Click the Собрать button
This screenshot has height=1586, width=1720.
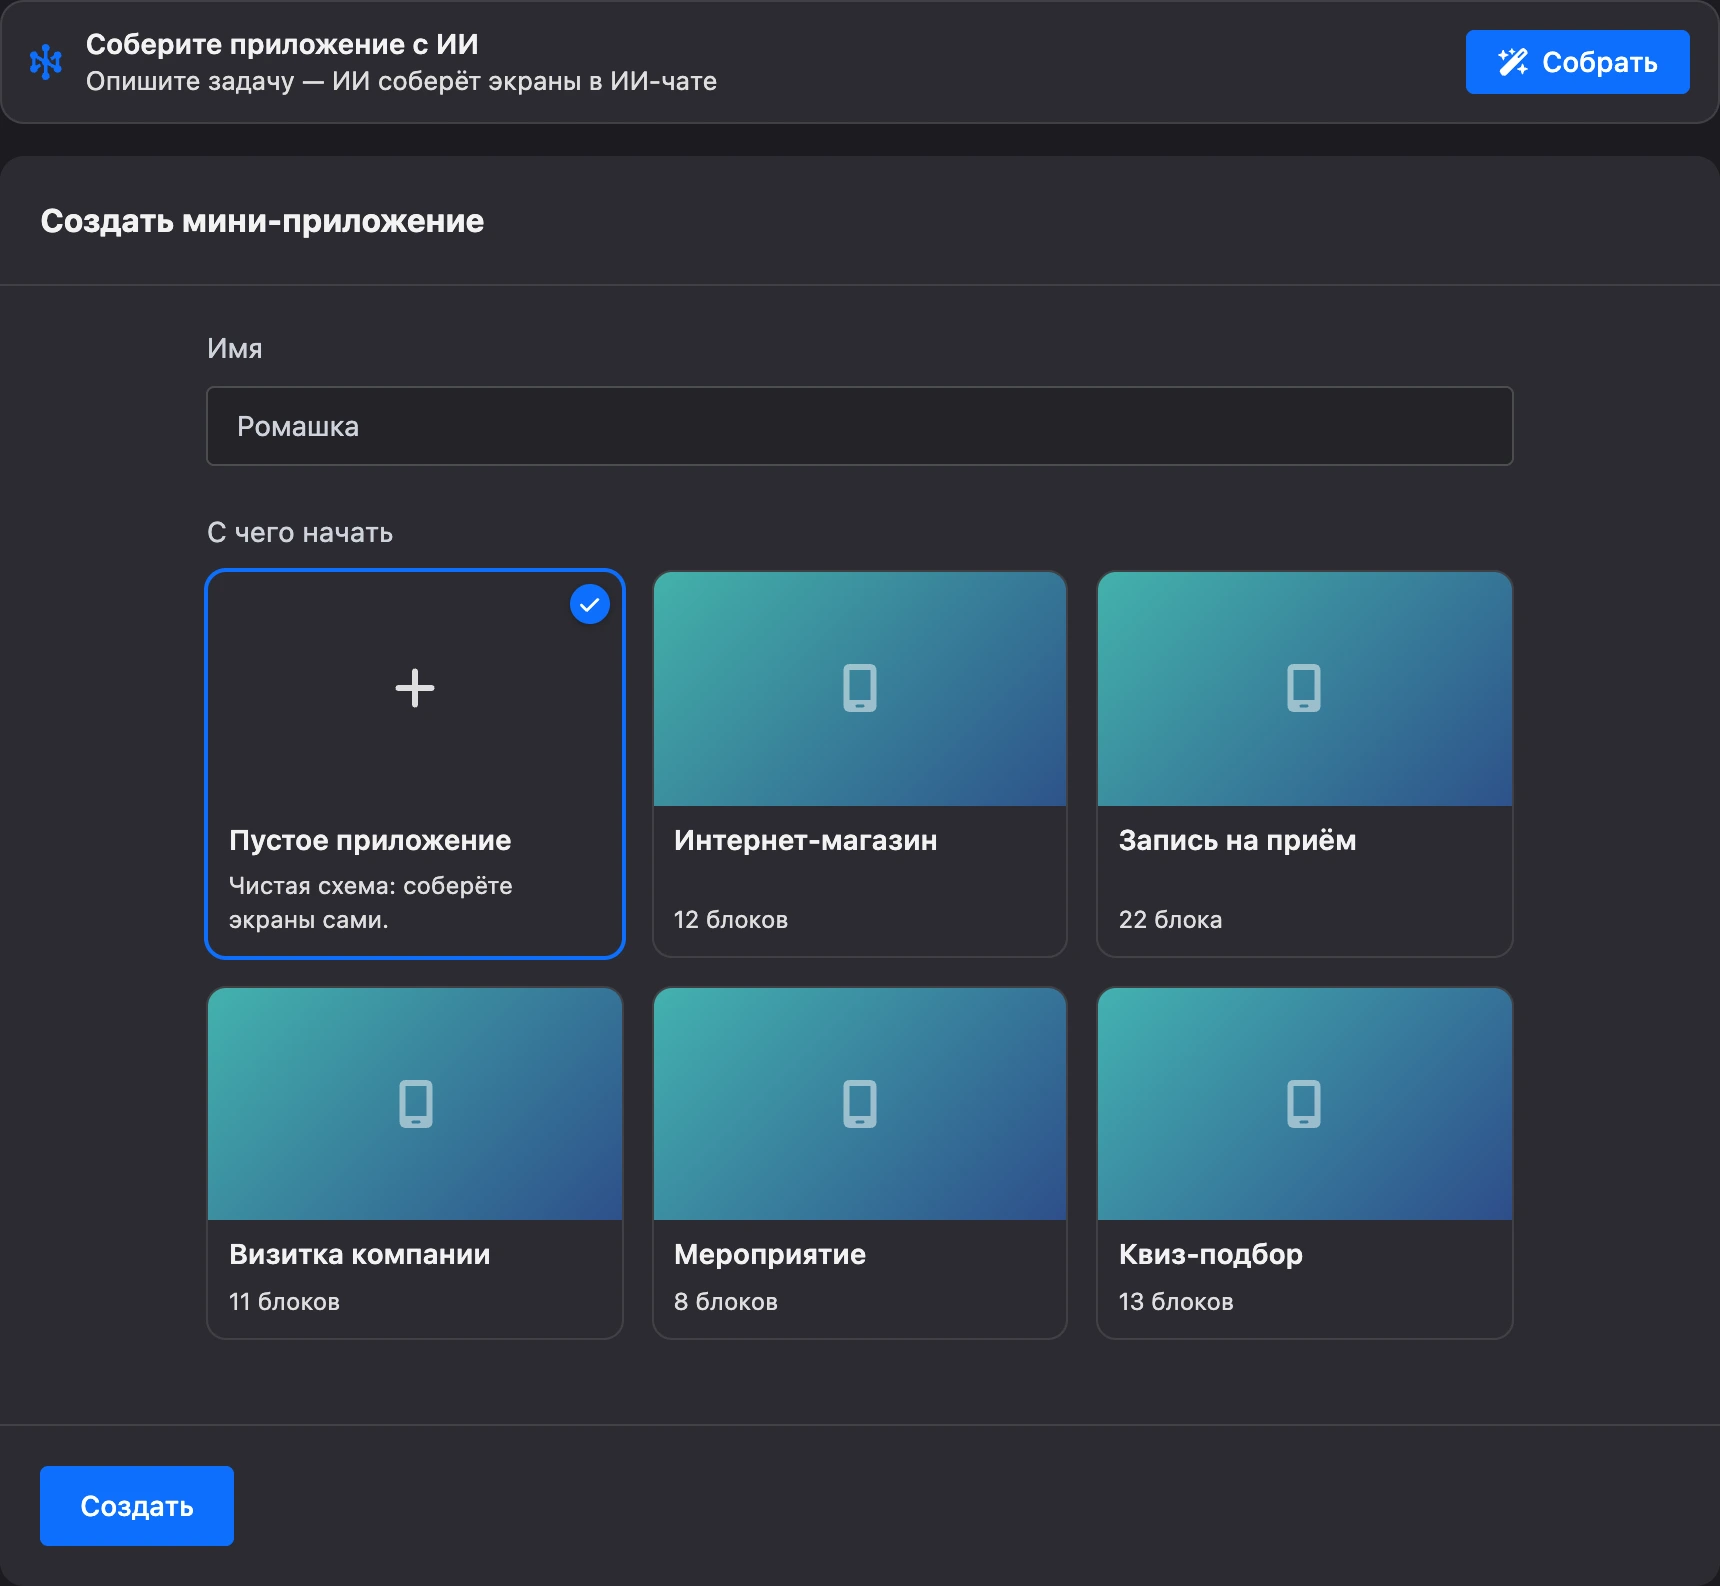point(1577,62)
